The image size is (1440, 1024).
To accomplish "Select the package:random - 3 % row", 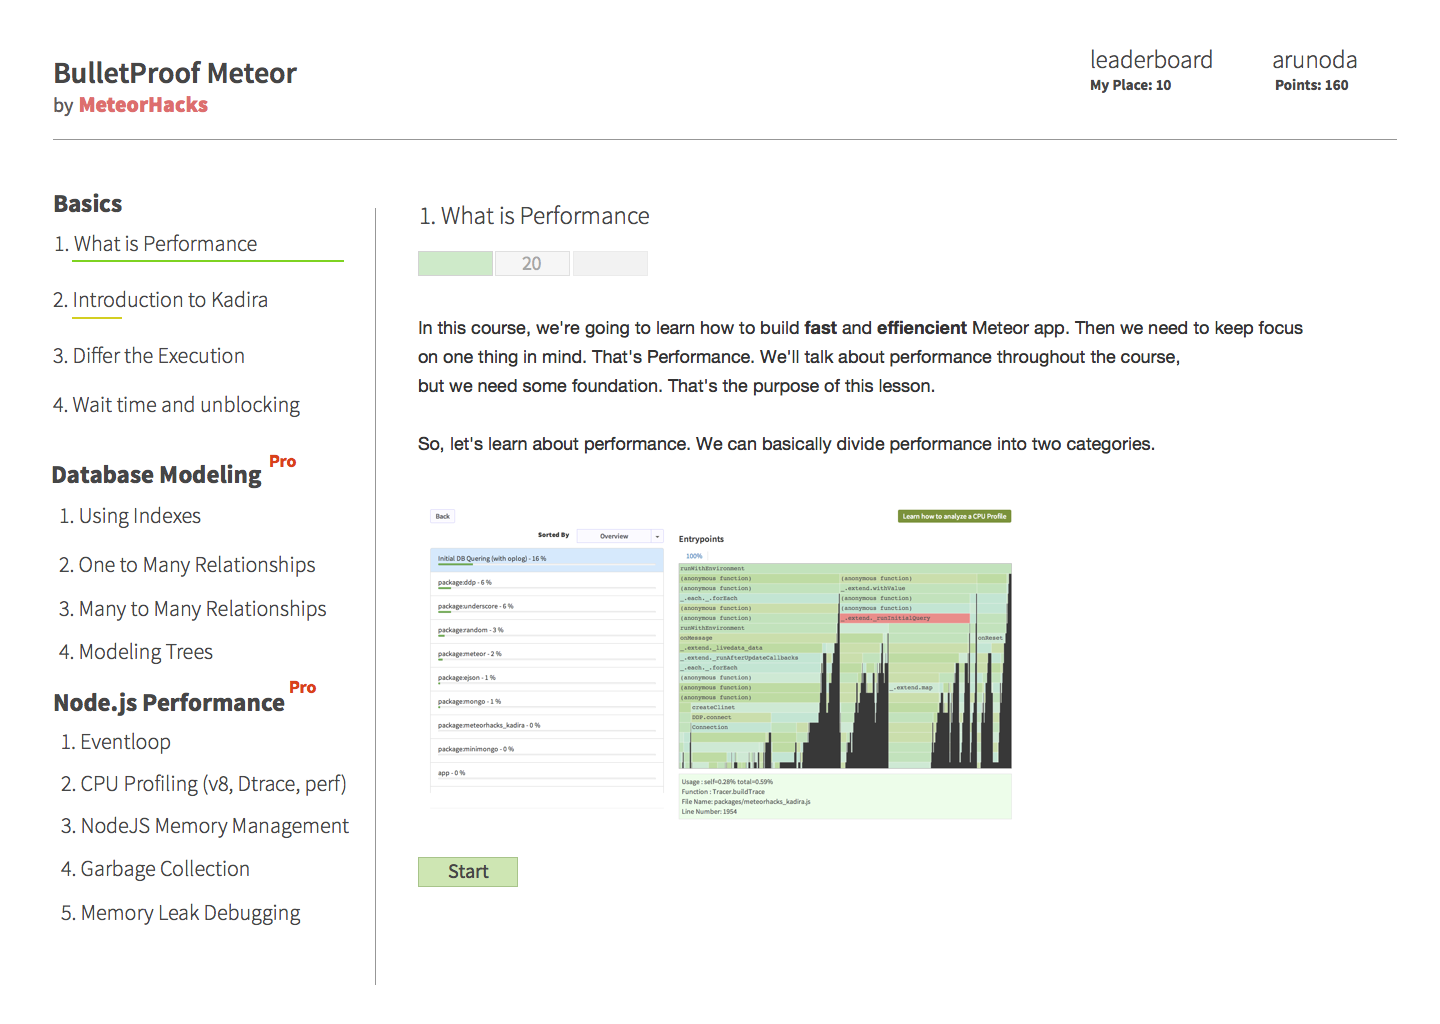I will pos(547,631).
